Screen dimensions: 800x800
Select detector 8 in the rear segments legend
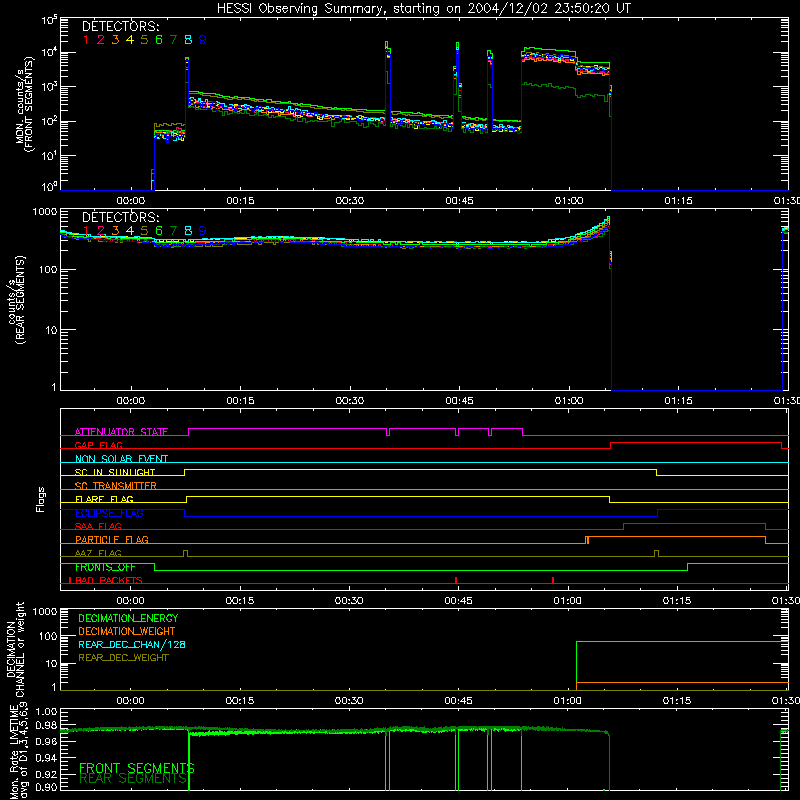click(188, 231)
